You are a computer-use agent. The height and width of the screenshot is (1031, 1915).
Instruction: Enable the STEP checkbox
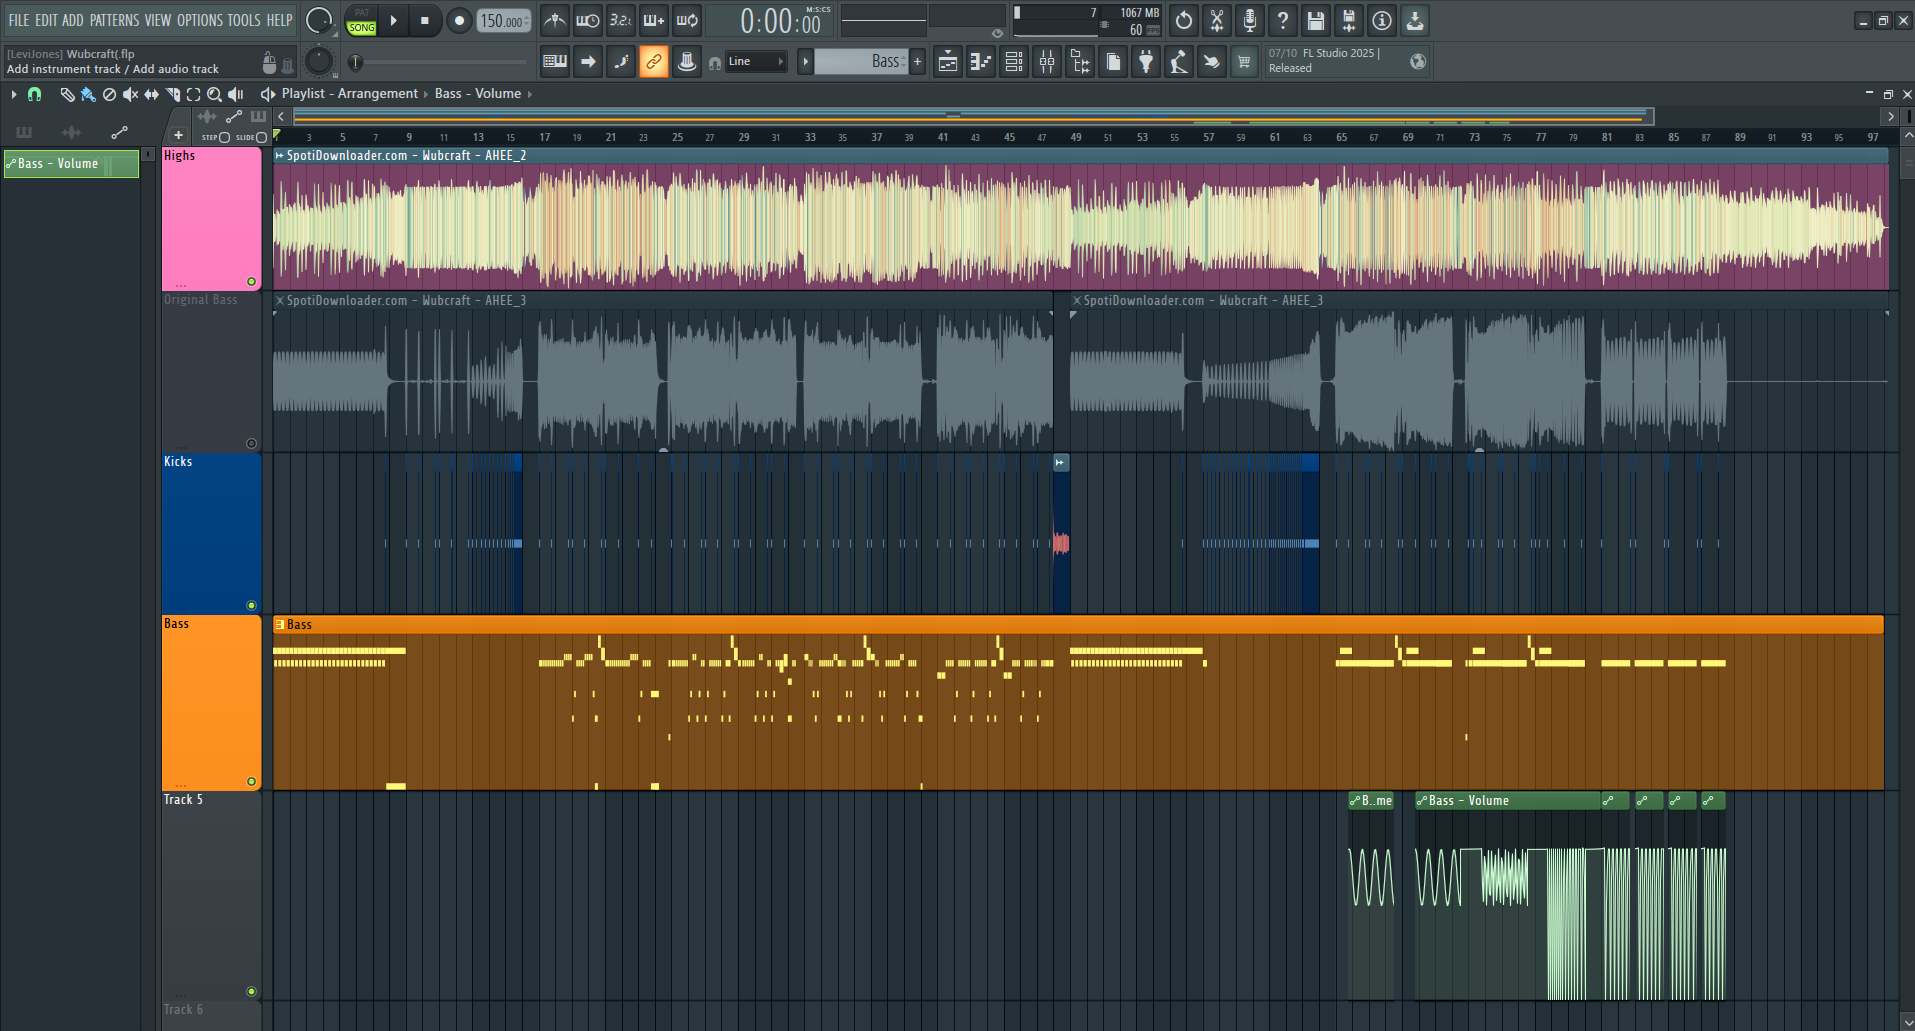(x=224, y=137)
